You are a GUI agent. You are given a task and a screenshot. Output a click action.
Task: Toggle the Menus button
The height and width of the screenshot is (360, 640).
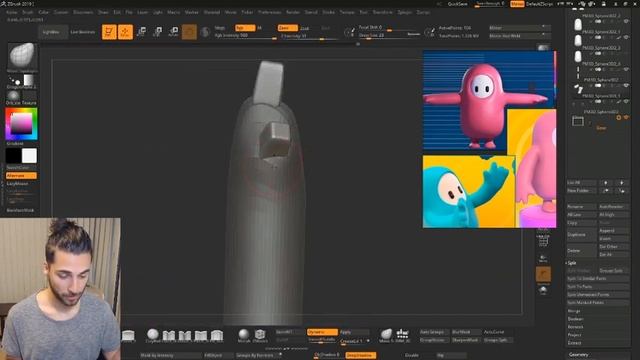click(517, 4)
